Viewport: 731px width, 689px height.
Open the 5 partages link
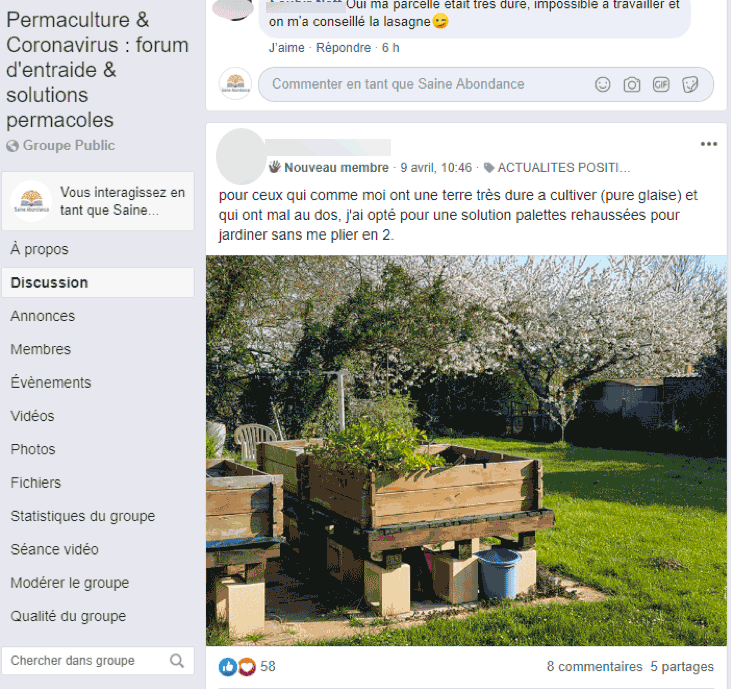tap(682, 667)
